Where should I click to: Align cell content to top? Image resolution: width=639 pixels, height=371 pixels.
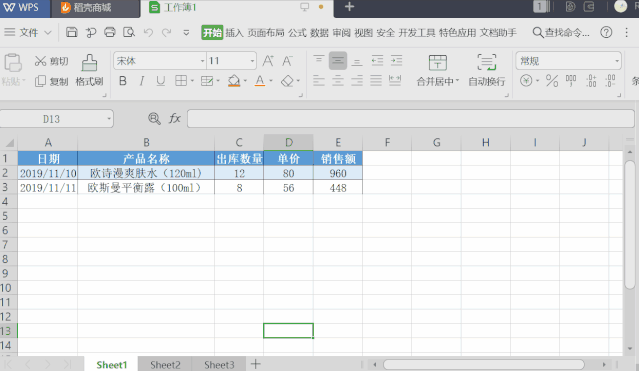coord(319,61)
